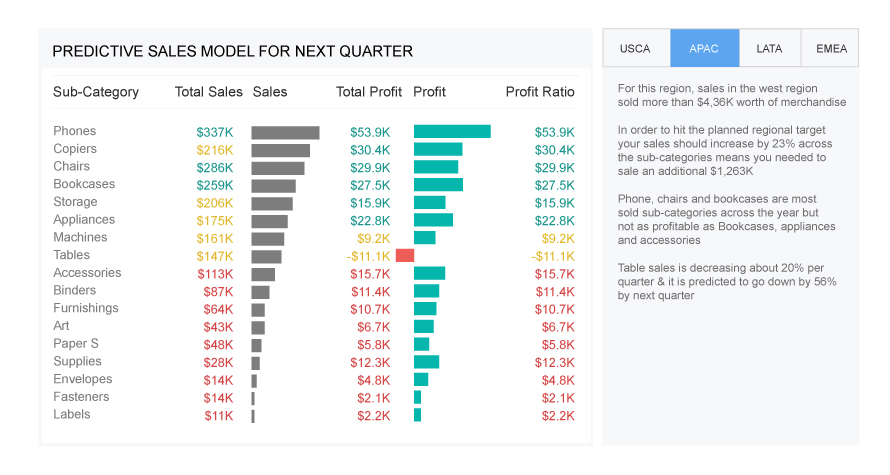Click the teal Bookcases profit bar

(x=438, y=185)
